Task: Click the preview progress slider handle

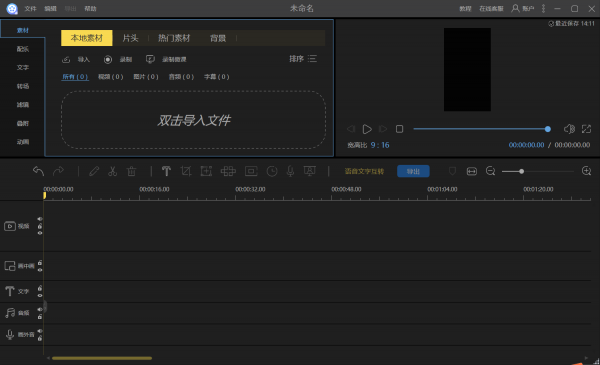Action: click(548, 129)
